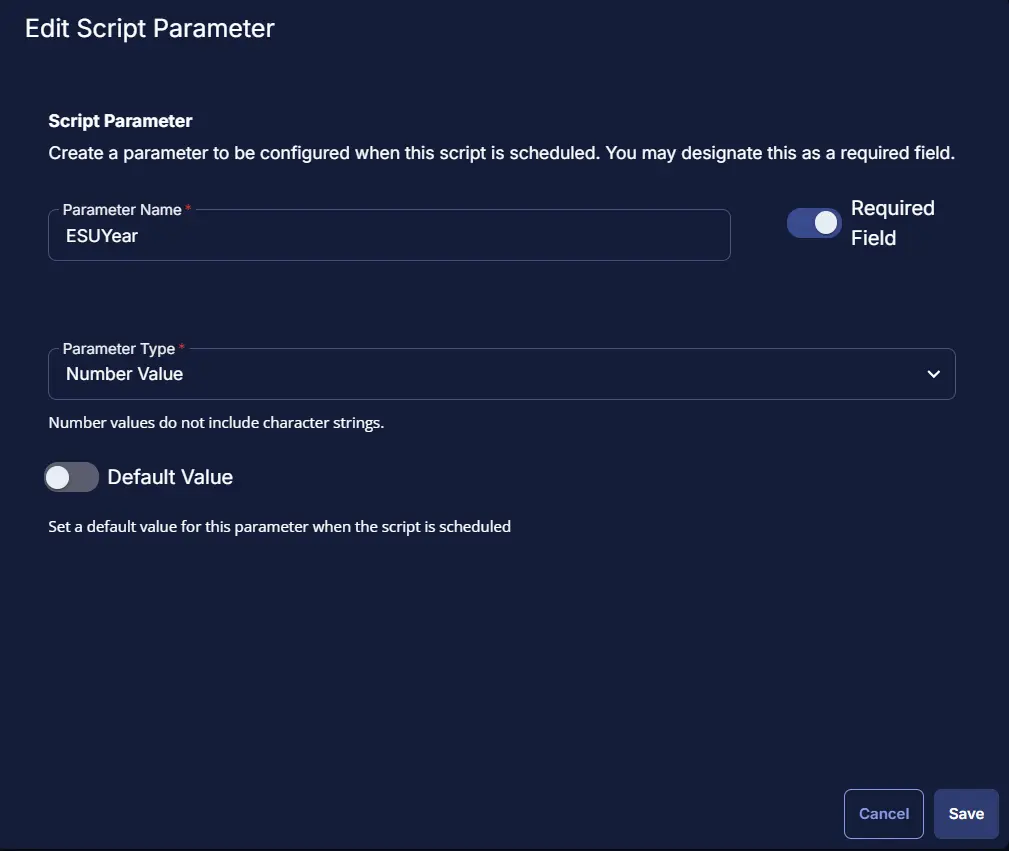Select the Number Value option text

tap(125, 374)
